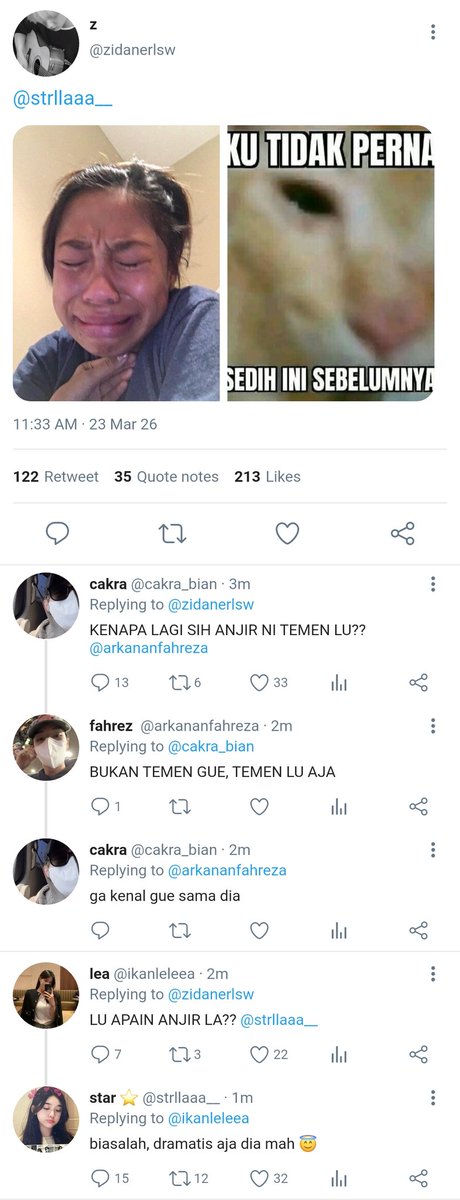Retweet star's reply showing 12 retweets
The image size is (460, 1200).
pos(178,1178)
